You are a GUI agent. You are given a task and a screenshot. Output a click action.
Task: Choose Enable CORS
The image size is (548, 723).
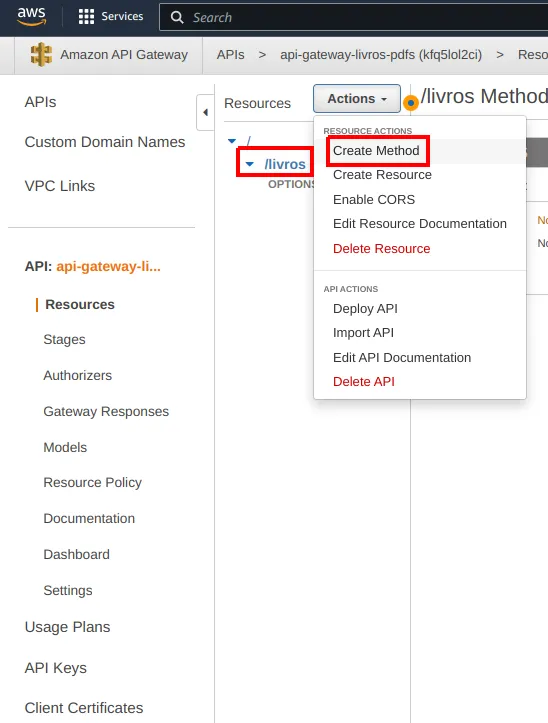[x=374, y=200]
